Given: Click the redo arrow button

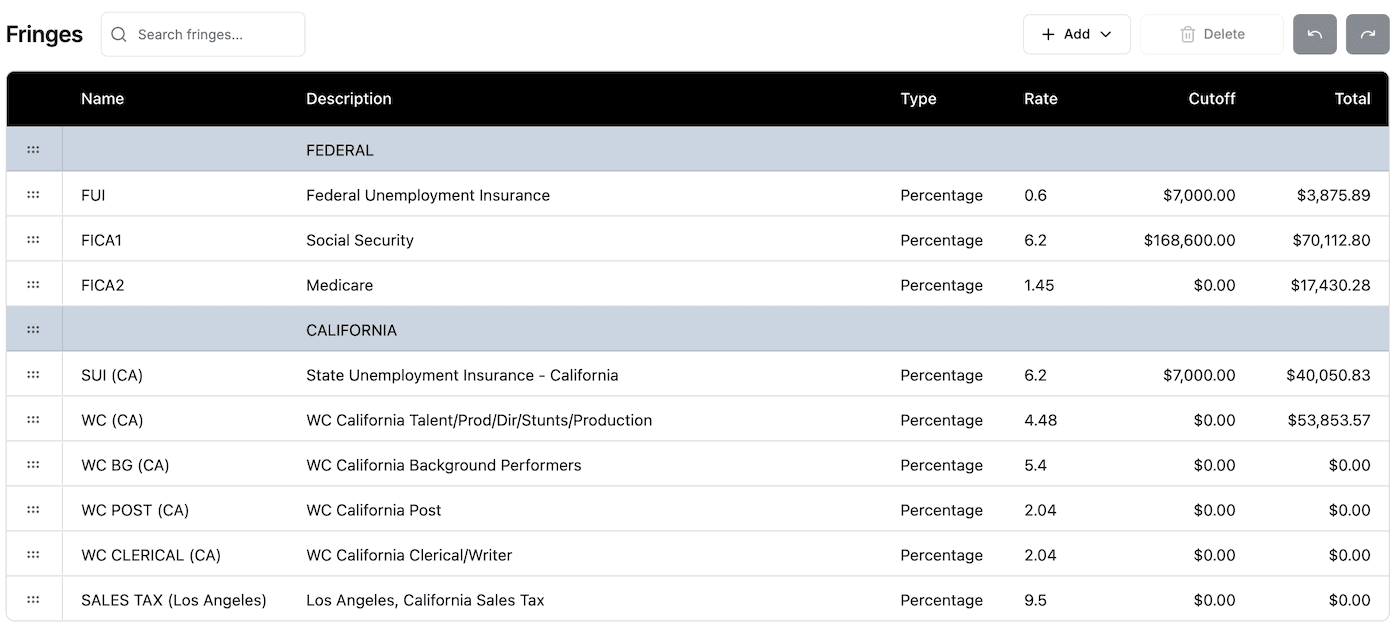Looking at the screenshot, I should click(1367, 34).
